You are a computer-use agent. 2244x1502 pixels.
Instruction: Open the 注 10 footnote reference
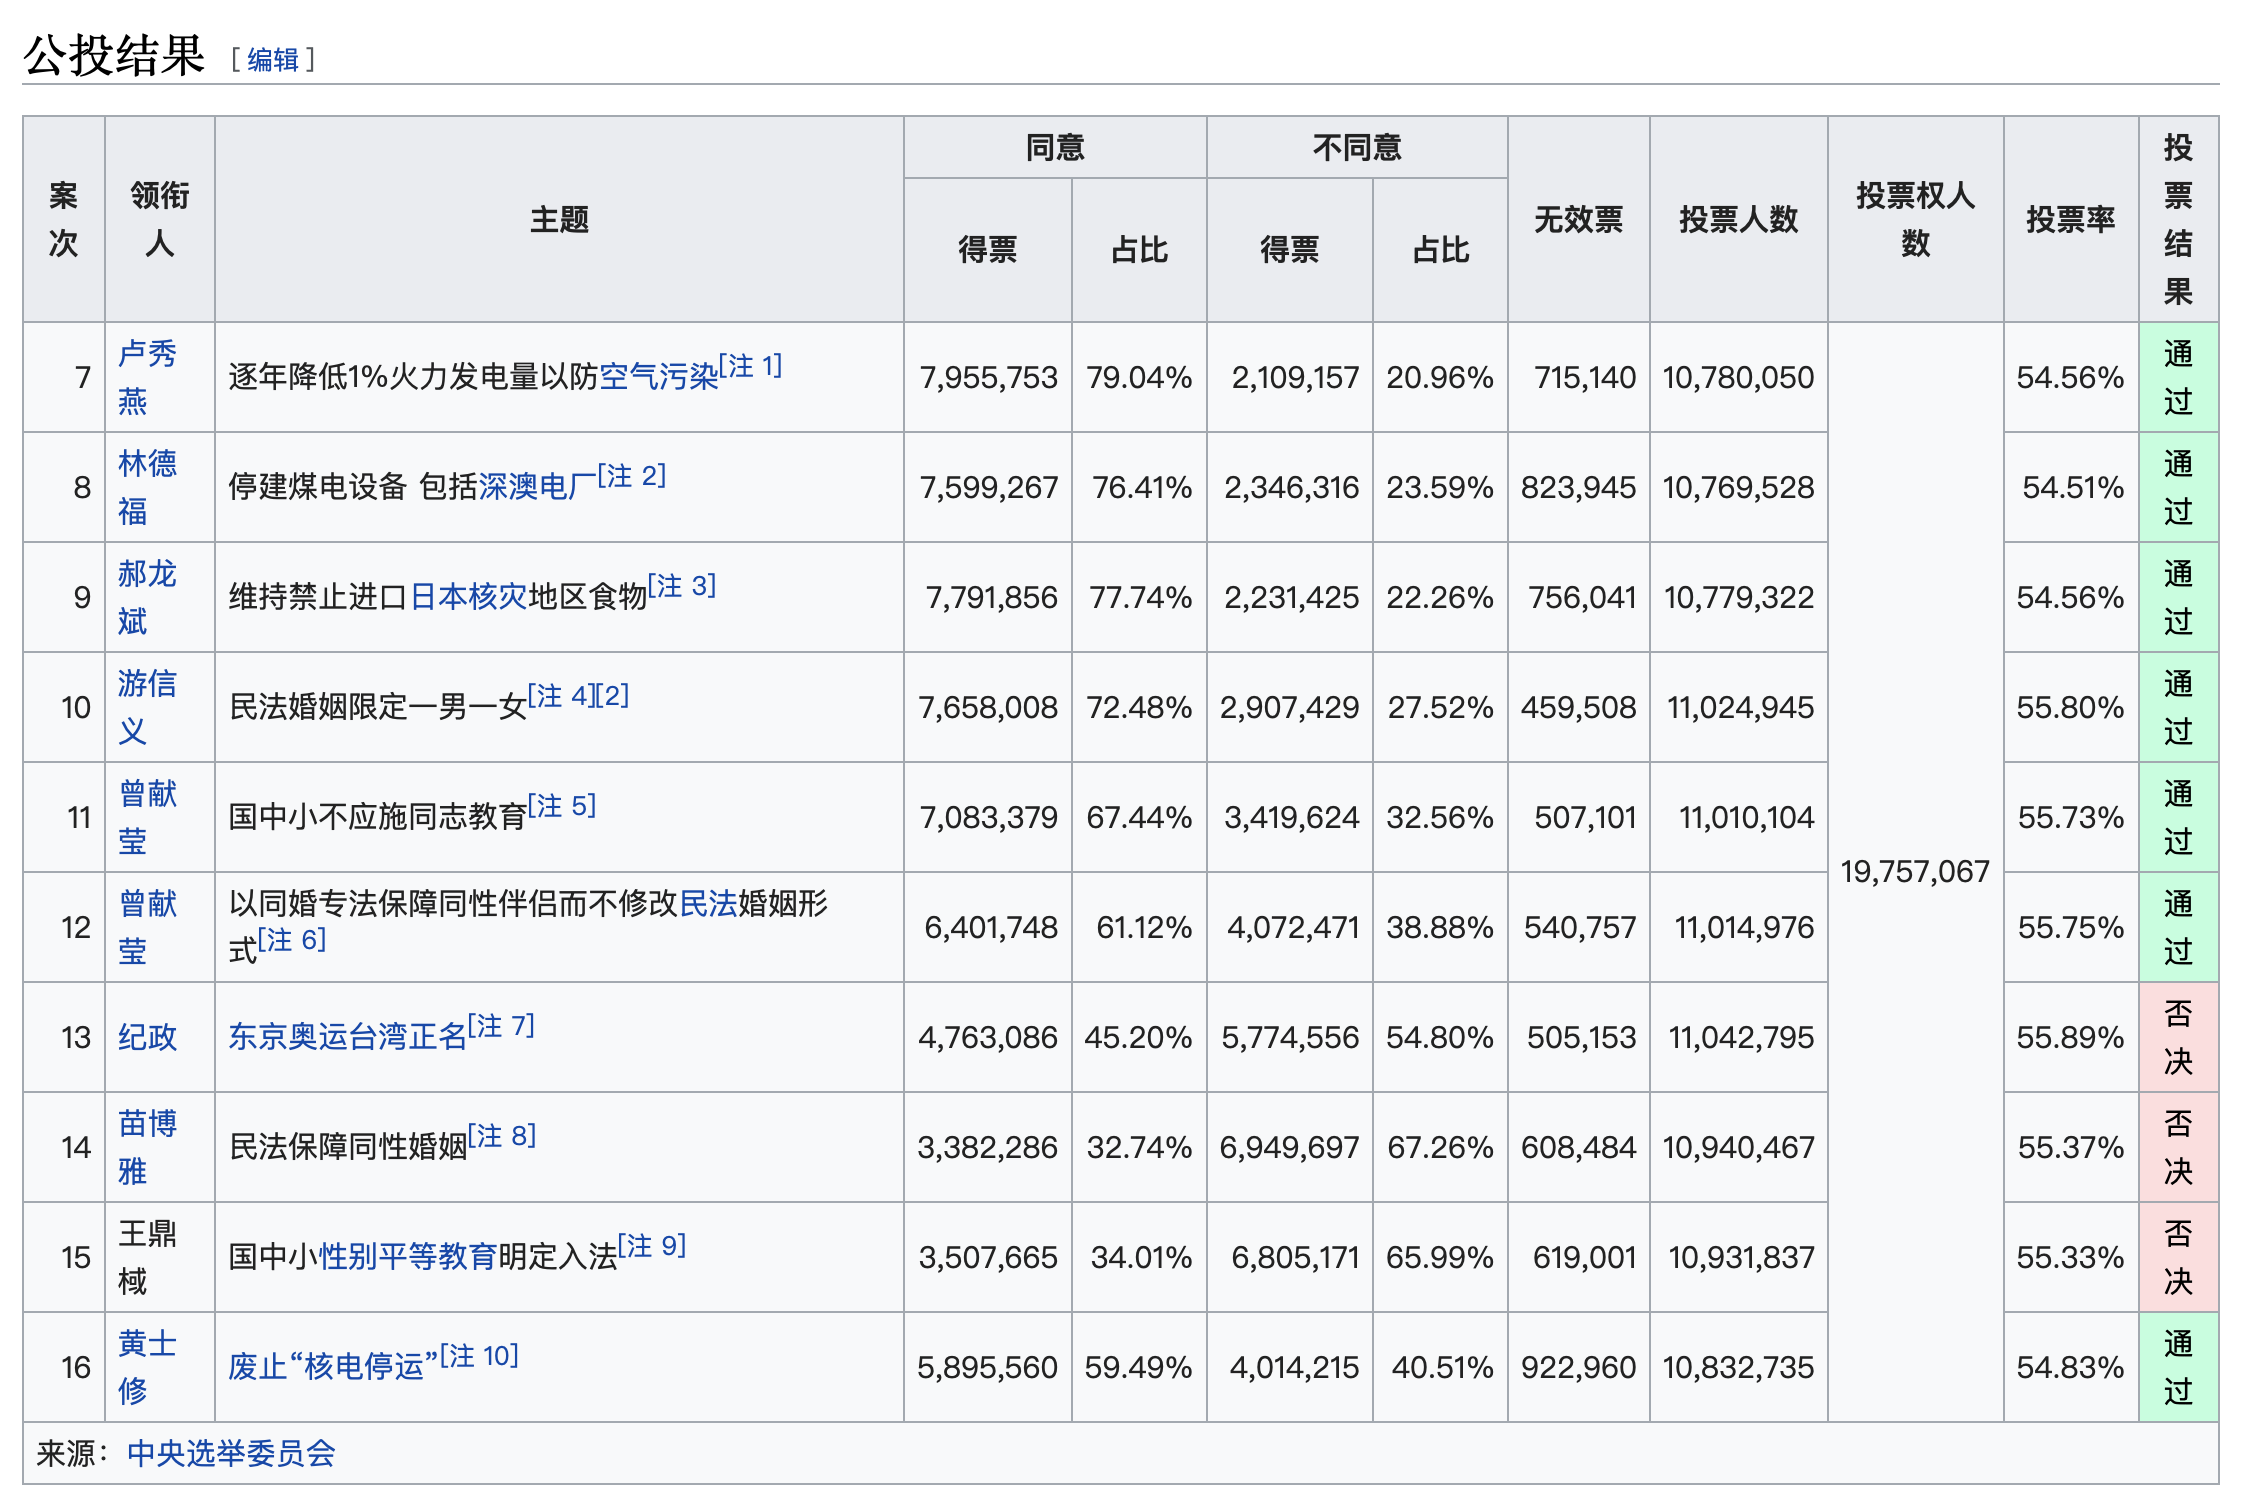click(x=479, y=1356)
